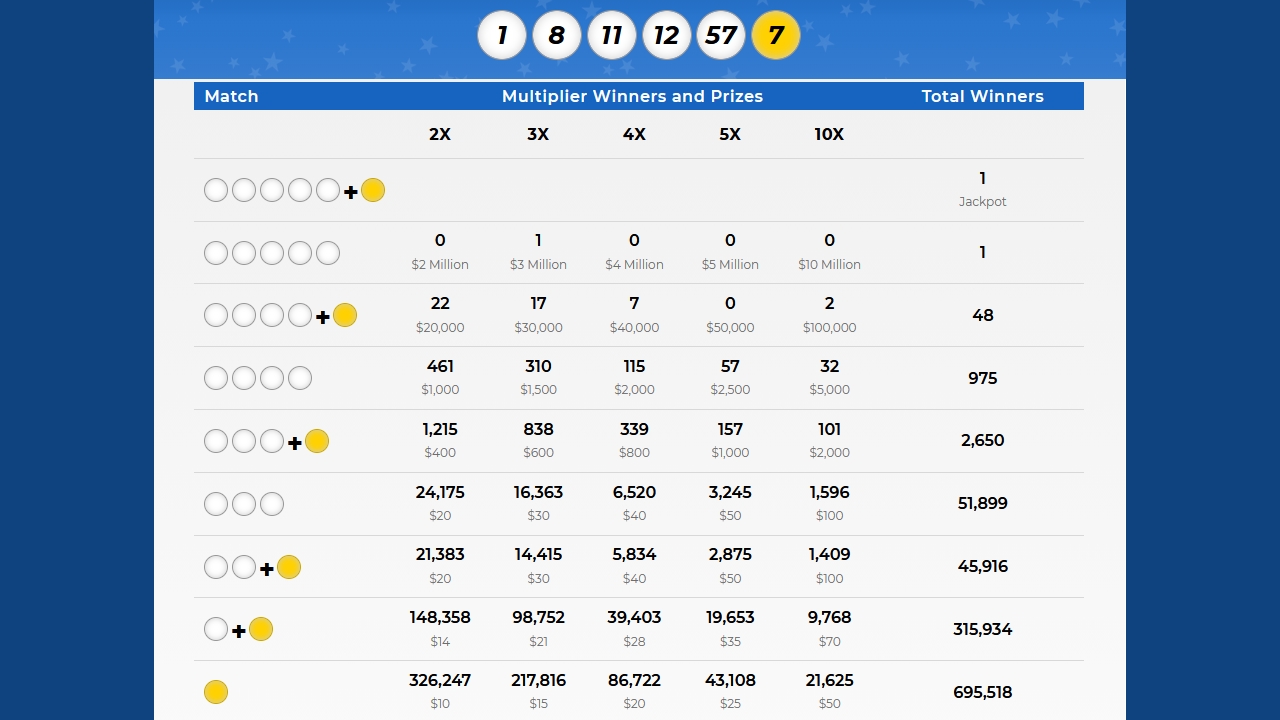Select the 51,899 total winners figure
The image size is (1280, 720).
pyautogui.click(x=982, y=503)
